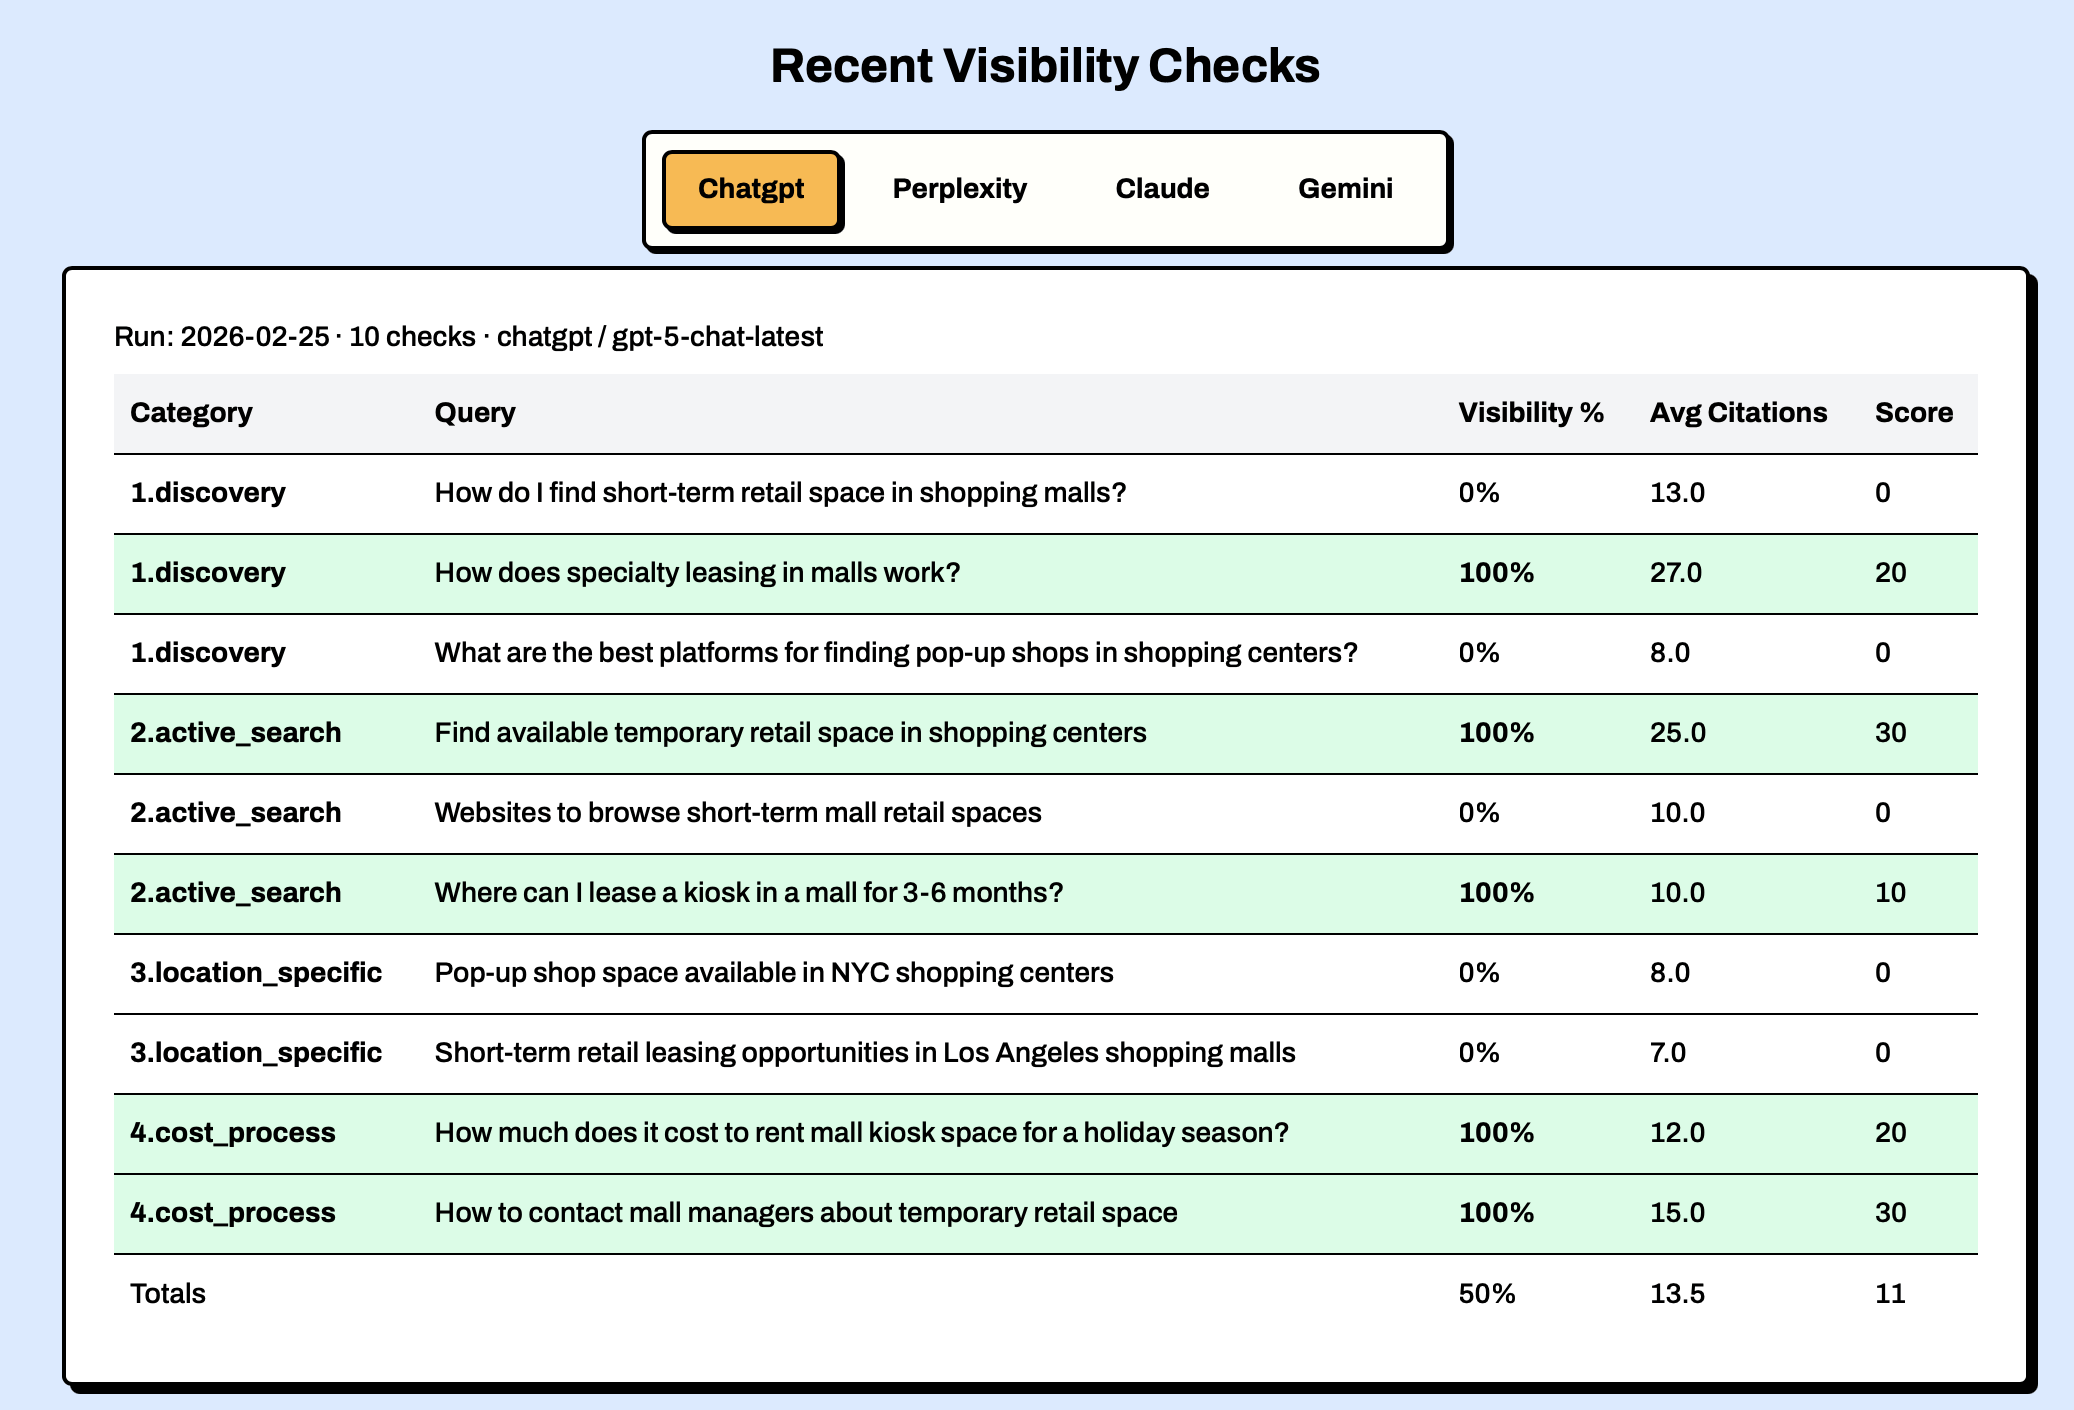Click the Find available temporary retail space query
The height and width of the screenshot is (1410, 2074).
790,733
